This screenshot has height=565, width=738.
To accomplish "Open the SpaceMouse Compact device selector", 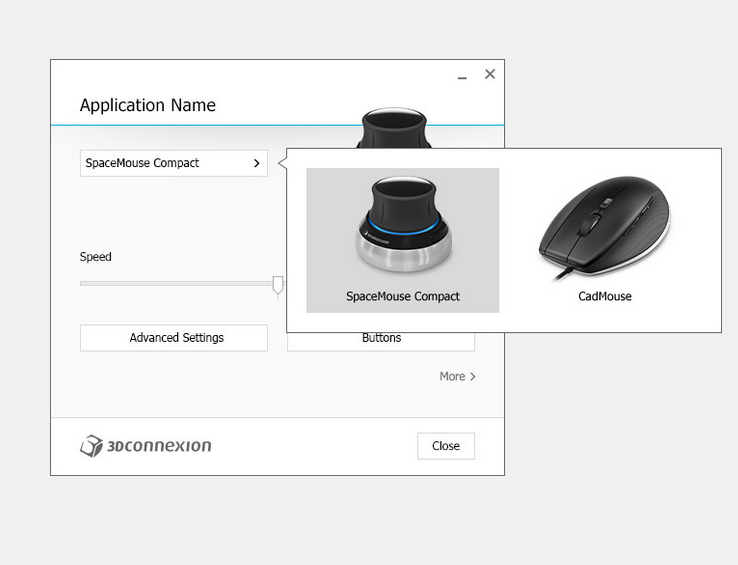I will tap(173, 163).
